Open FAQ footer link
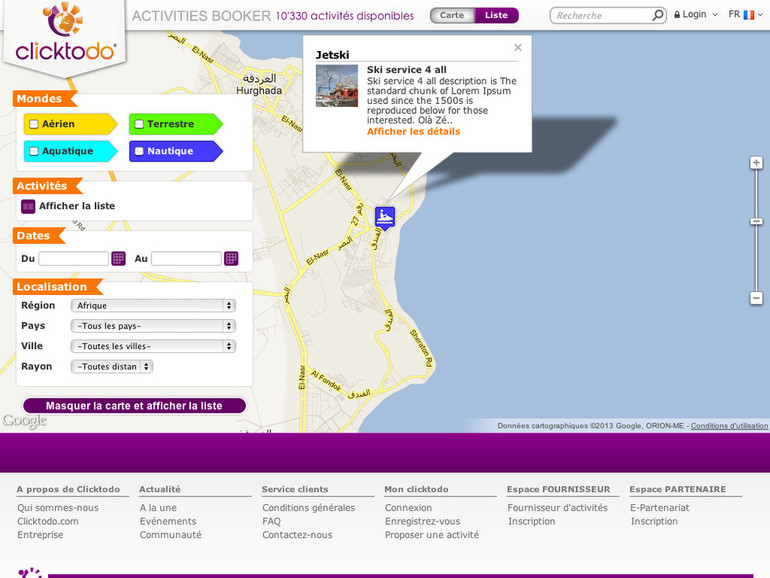Viewport: 770px width, 578px height. point(272,522)
